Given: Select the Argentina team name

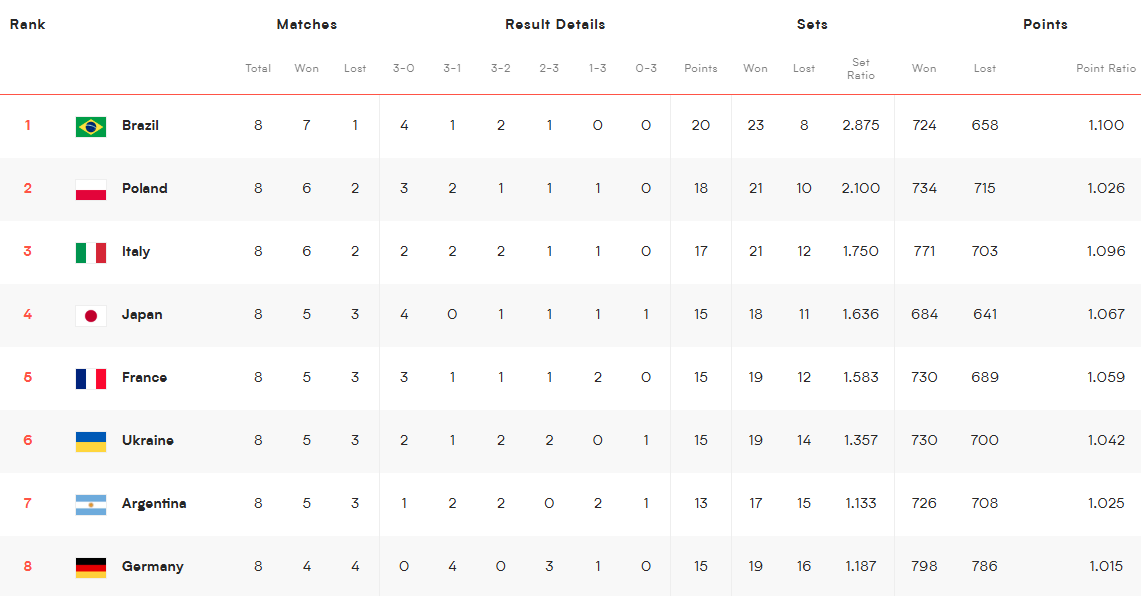Looking at the screenshot, I should (154, 504).
